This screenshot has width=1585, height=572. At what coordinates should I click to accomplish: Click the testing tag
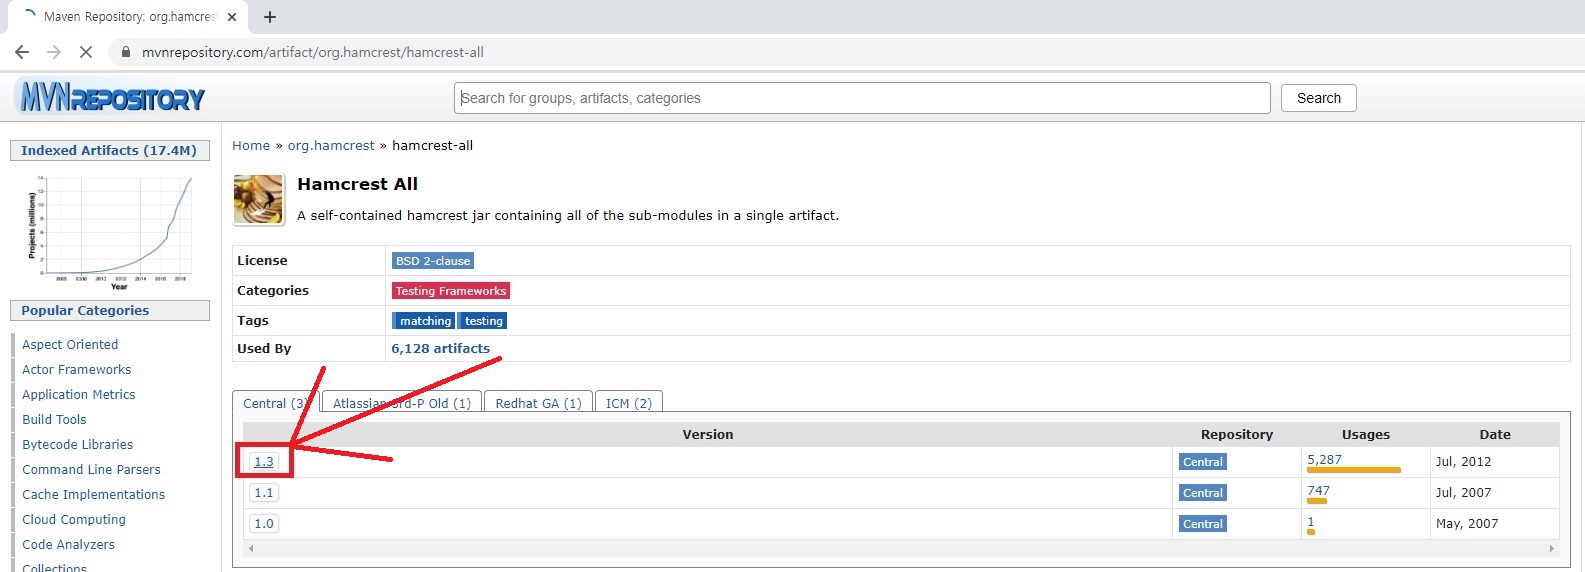pos(483,321)
